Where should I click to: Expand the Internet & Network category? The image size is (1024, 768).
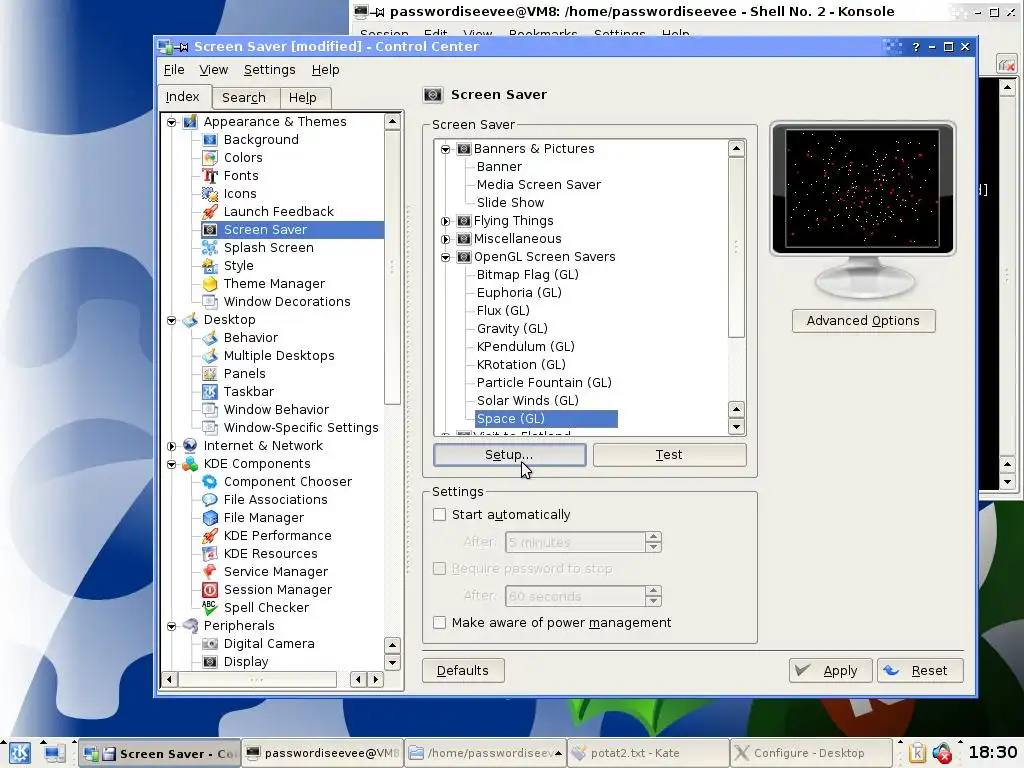[x=172, y=446]
